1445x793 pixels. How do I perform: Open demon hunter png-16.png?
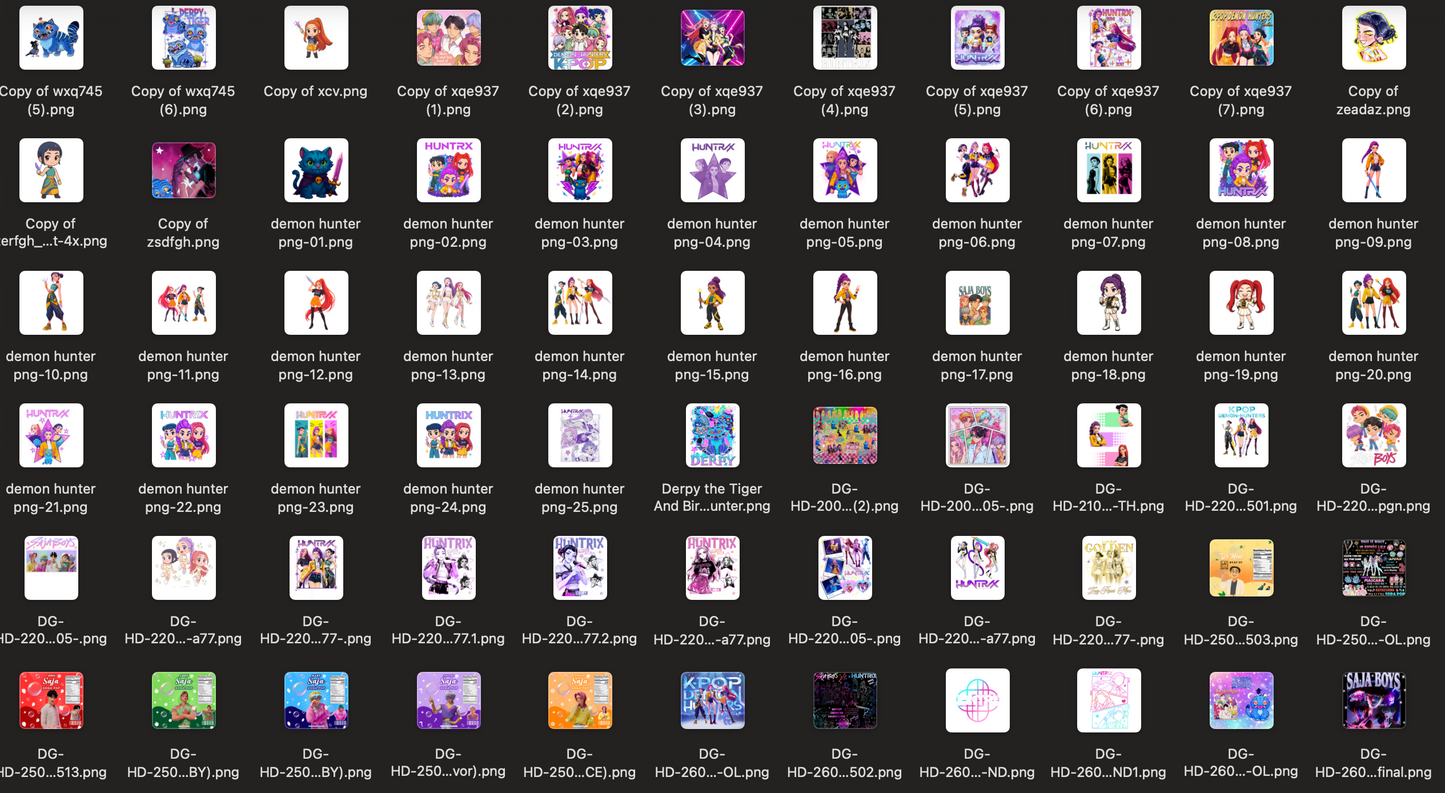[845, 302]
